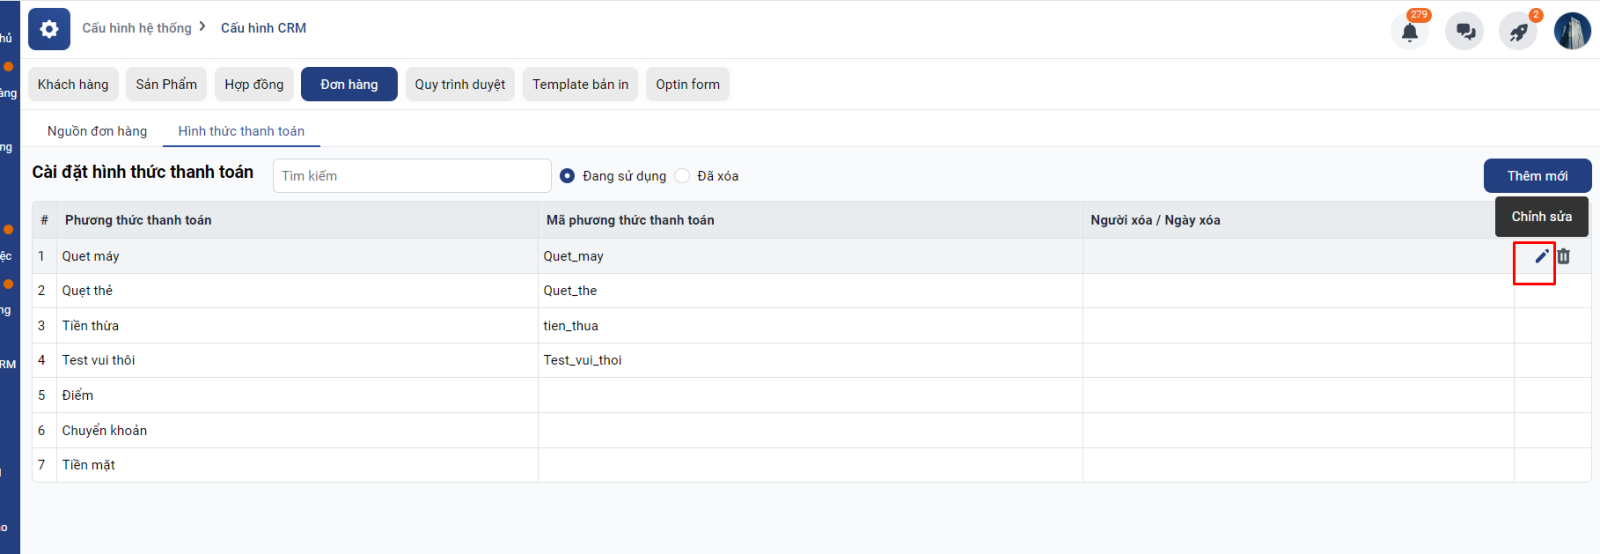Select the Đang sử dụng radio button
The height and width of the screenshot is (554, 1600).
(567, 176)
